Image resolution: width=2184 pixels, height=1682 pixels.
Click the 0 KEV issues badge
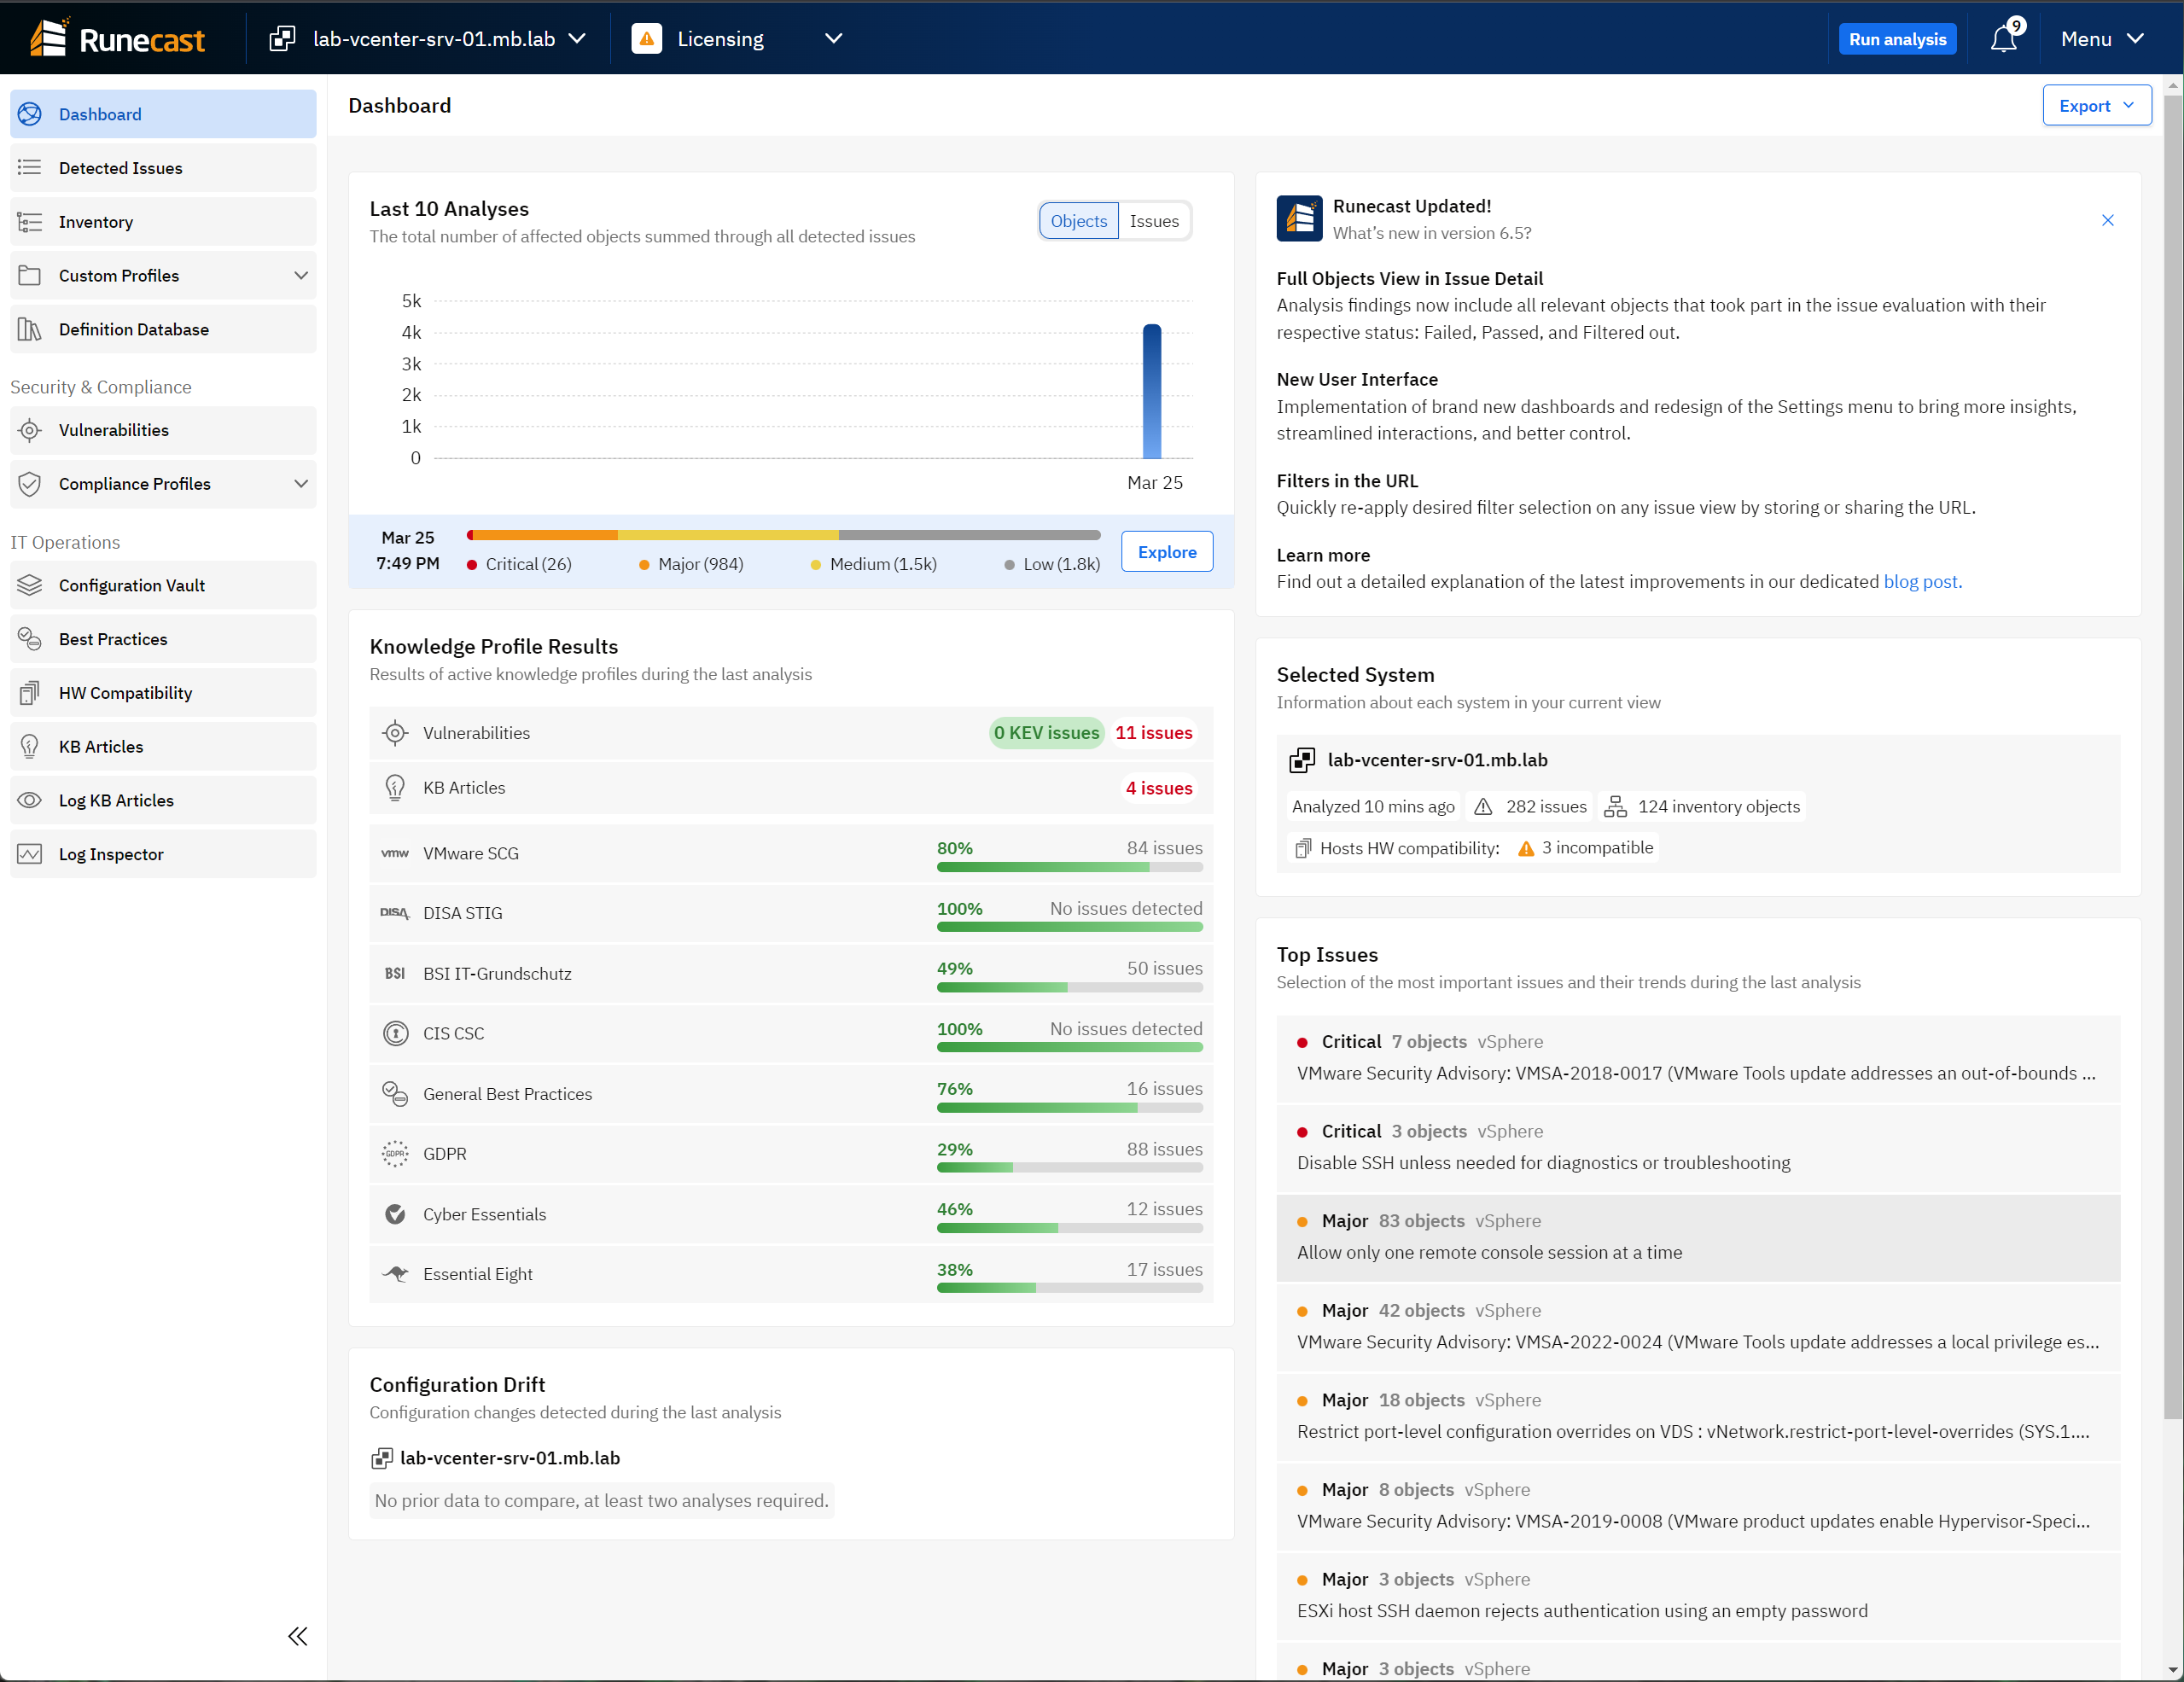[1046, 733]
